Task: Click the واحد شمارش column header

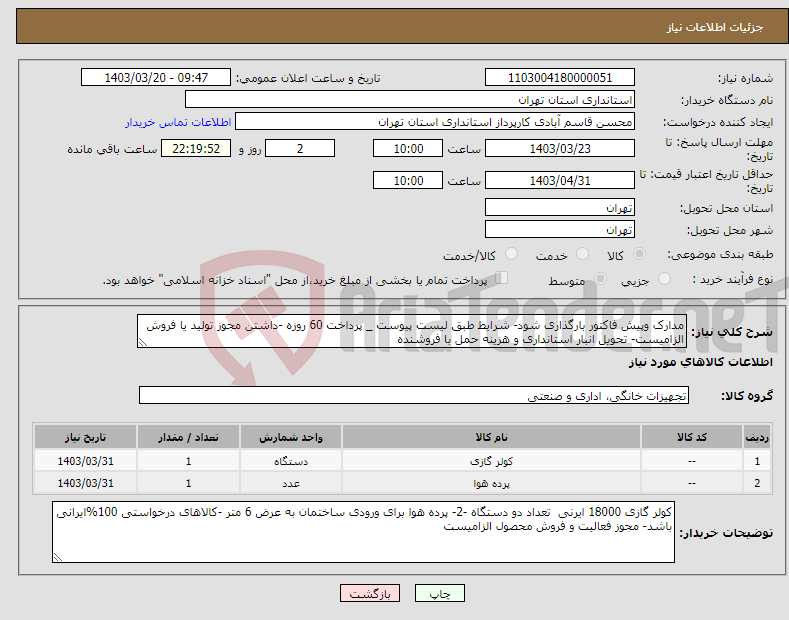Action: (x=291, y=437)
